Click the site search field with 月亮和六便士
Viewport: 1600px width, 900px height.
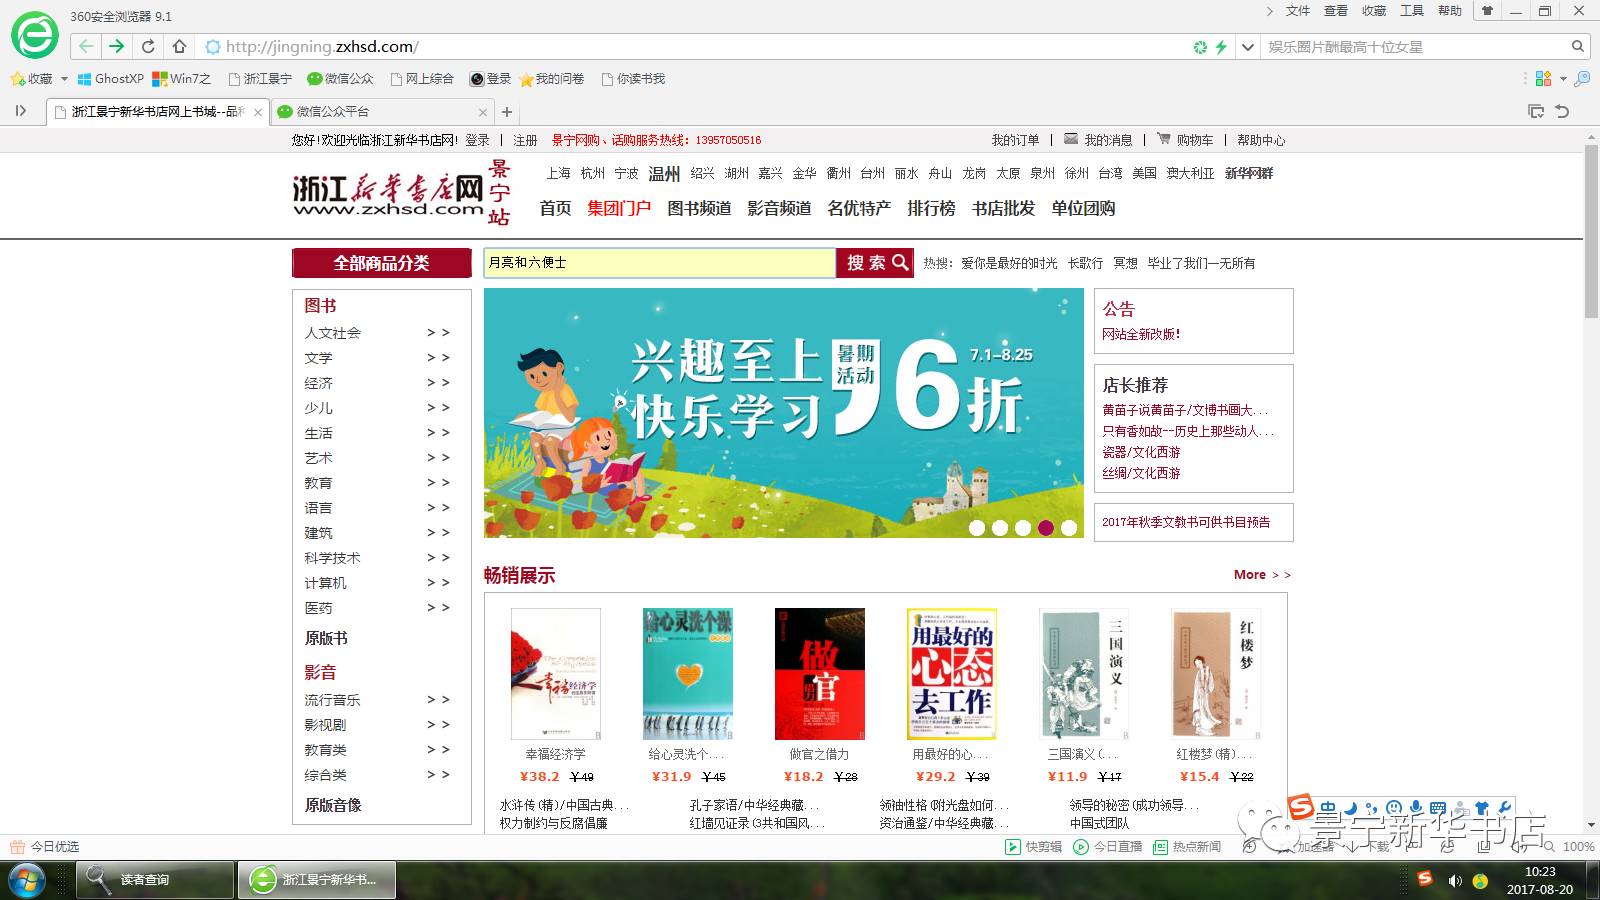(660, 263)
